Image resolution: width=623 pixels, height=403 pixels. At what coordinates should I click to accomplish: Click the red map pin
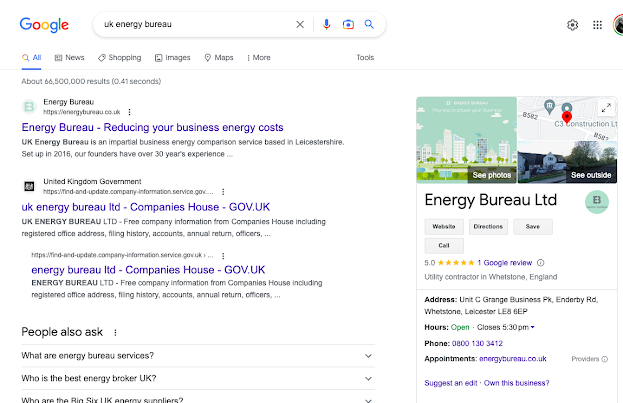click(x=567, y=117)
